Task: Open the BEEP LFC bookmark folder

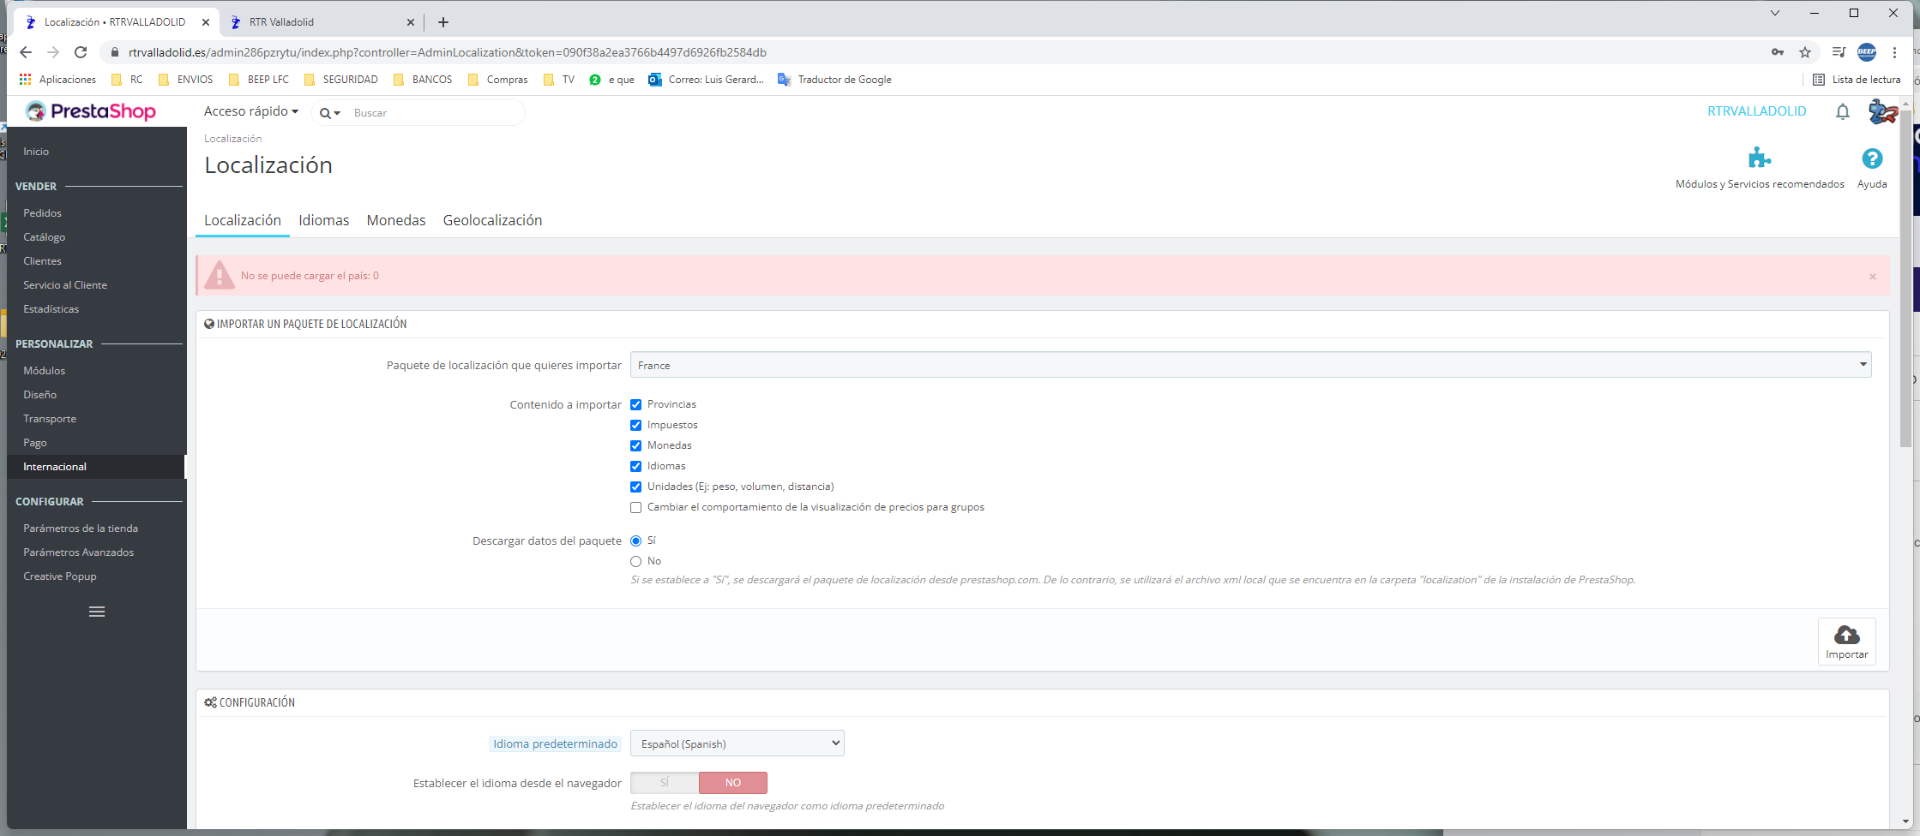Action: click(258, 79)
